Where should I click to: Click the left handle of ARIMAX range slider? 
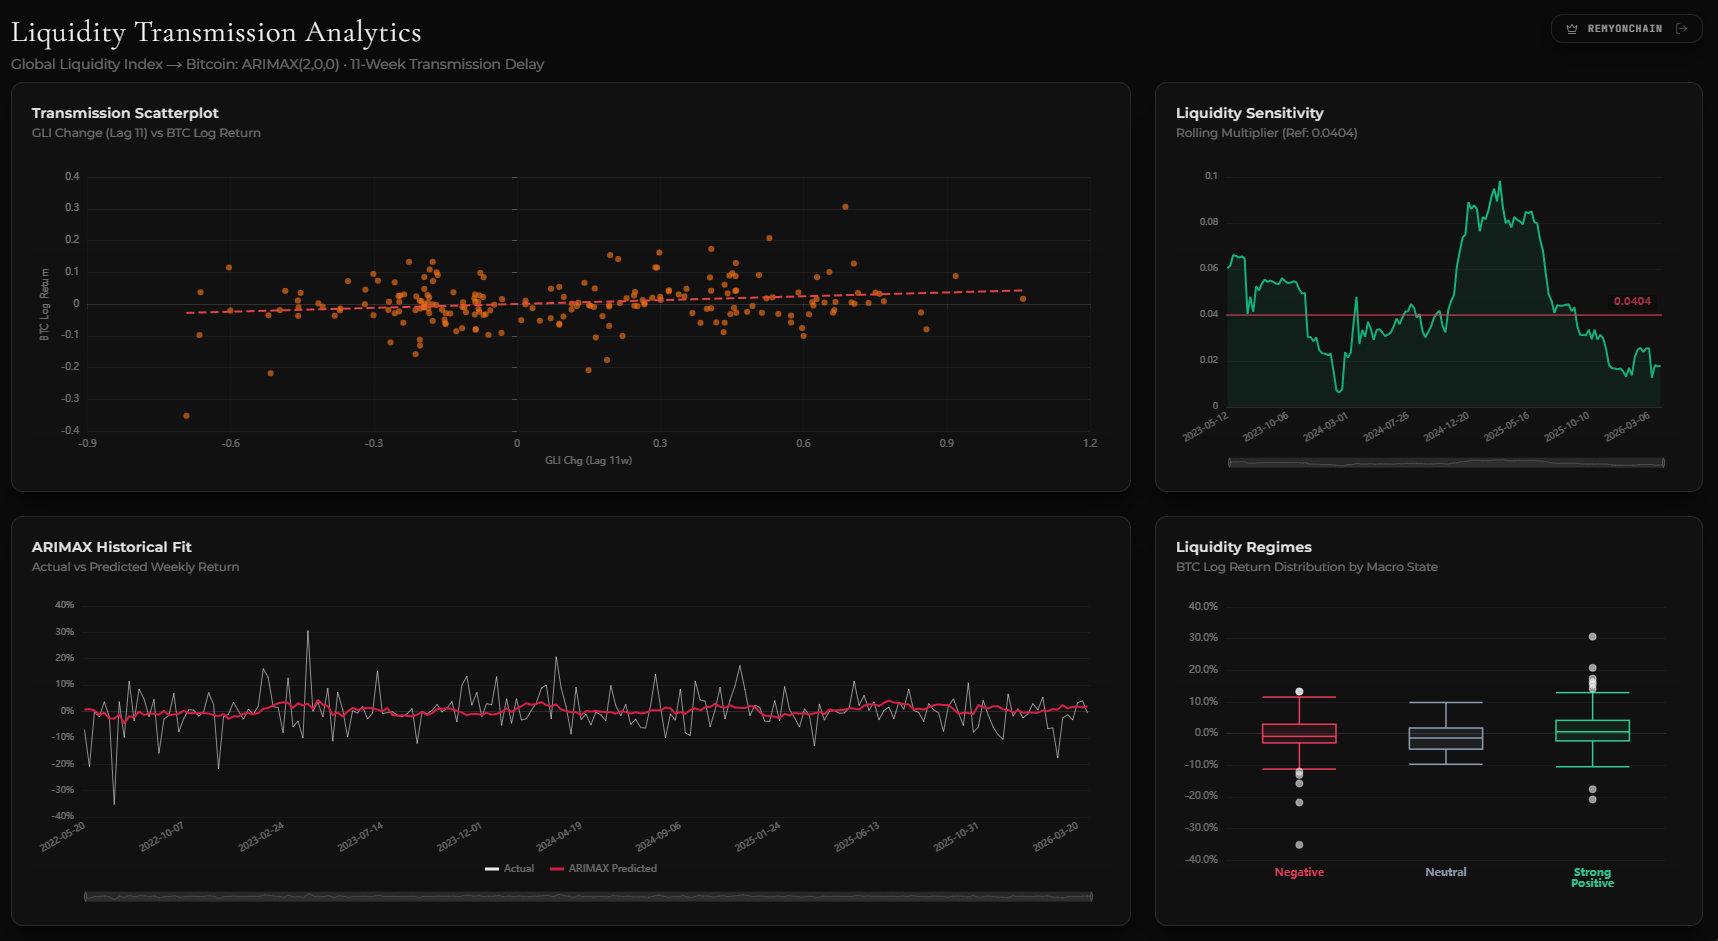point(86,897)
